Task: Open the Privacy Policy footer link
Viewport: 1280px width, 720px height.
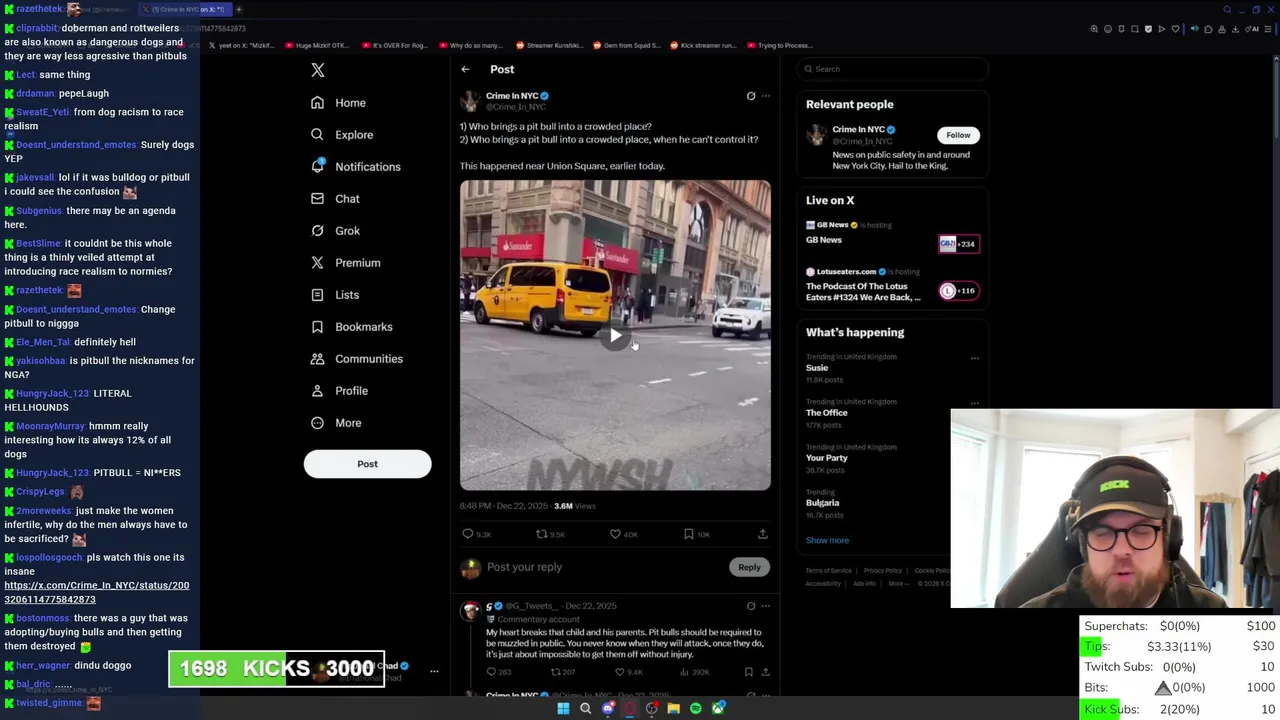Action: (883, 571)
